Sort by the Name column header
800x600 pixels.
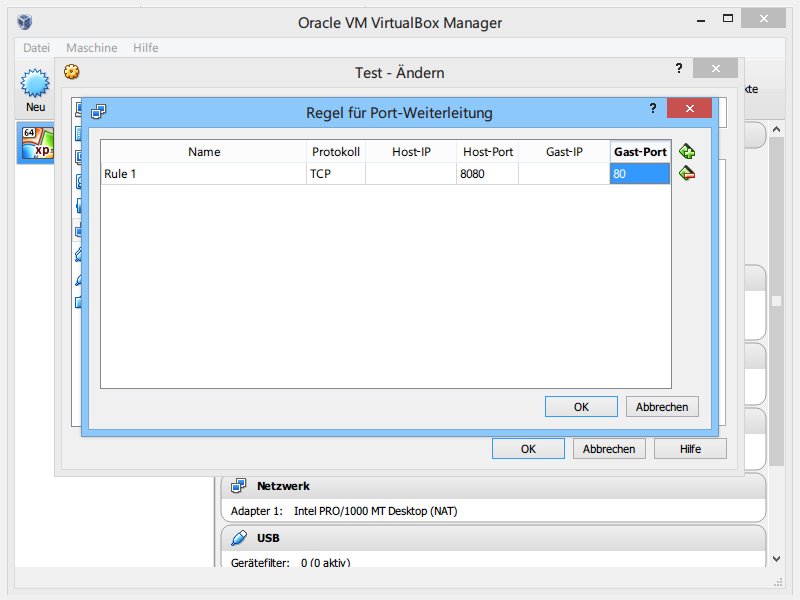204,152
